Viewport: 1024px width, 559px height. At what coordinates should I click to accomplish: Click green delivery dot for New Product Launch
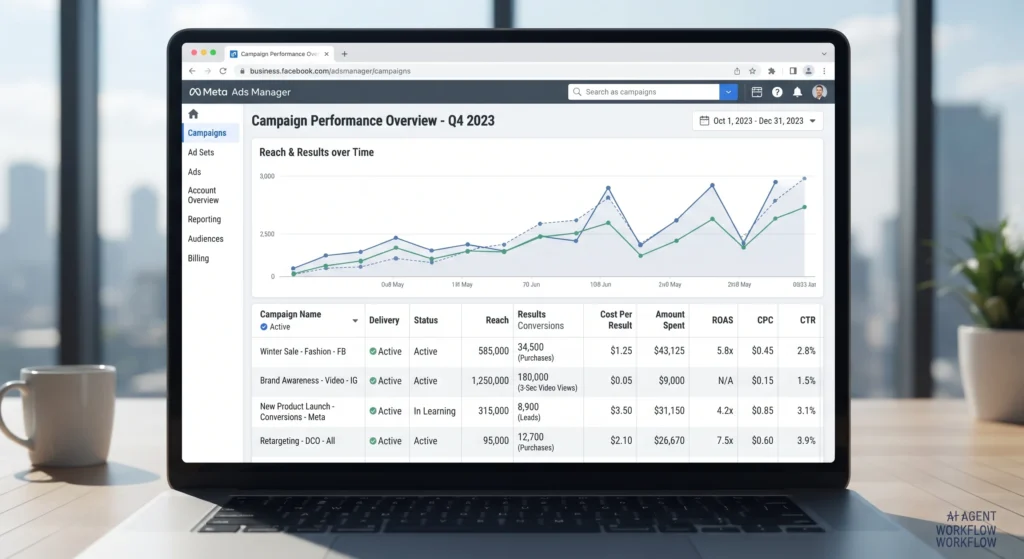tap(373, 411)
